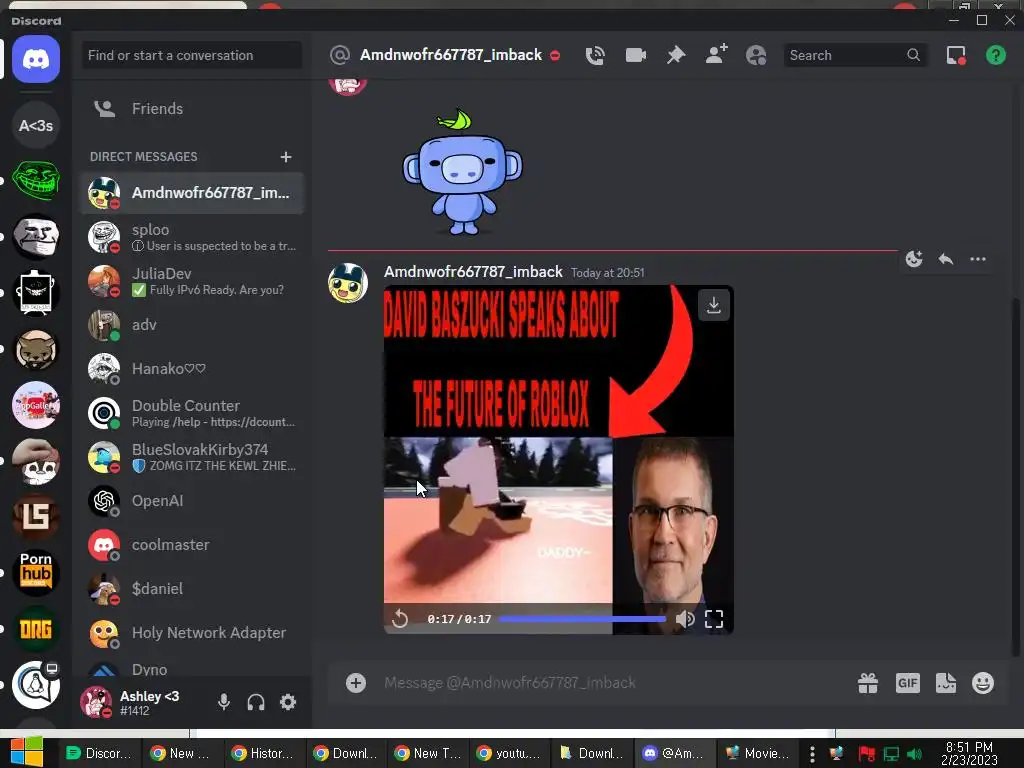Focus Find or start a conversation box
The image size is (1024, 768).
click(192, 56)
